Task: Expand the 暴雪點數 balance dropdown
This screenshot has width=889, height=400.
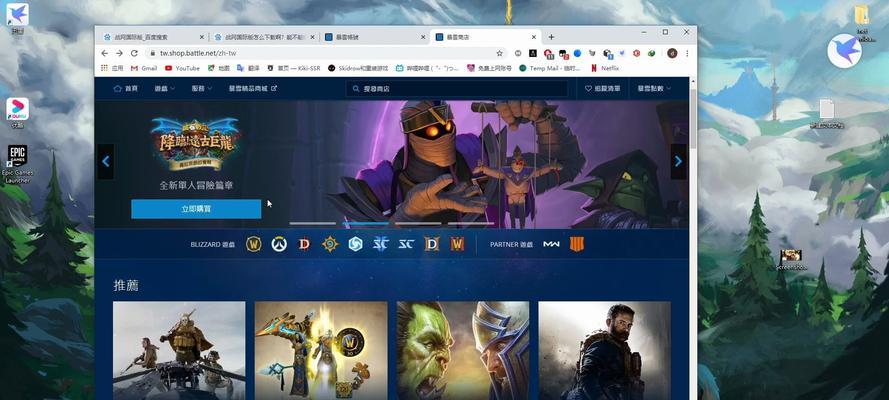Action: tap(654, 89)
